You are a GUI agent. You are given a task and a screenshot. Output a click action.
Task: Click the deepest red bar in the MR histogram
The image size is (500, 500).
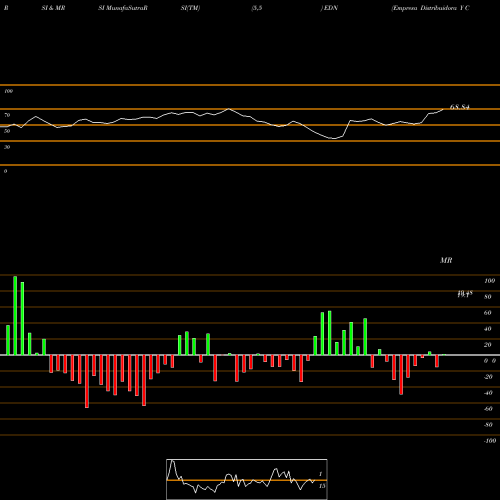pos(87,381)
